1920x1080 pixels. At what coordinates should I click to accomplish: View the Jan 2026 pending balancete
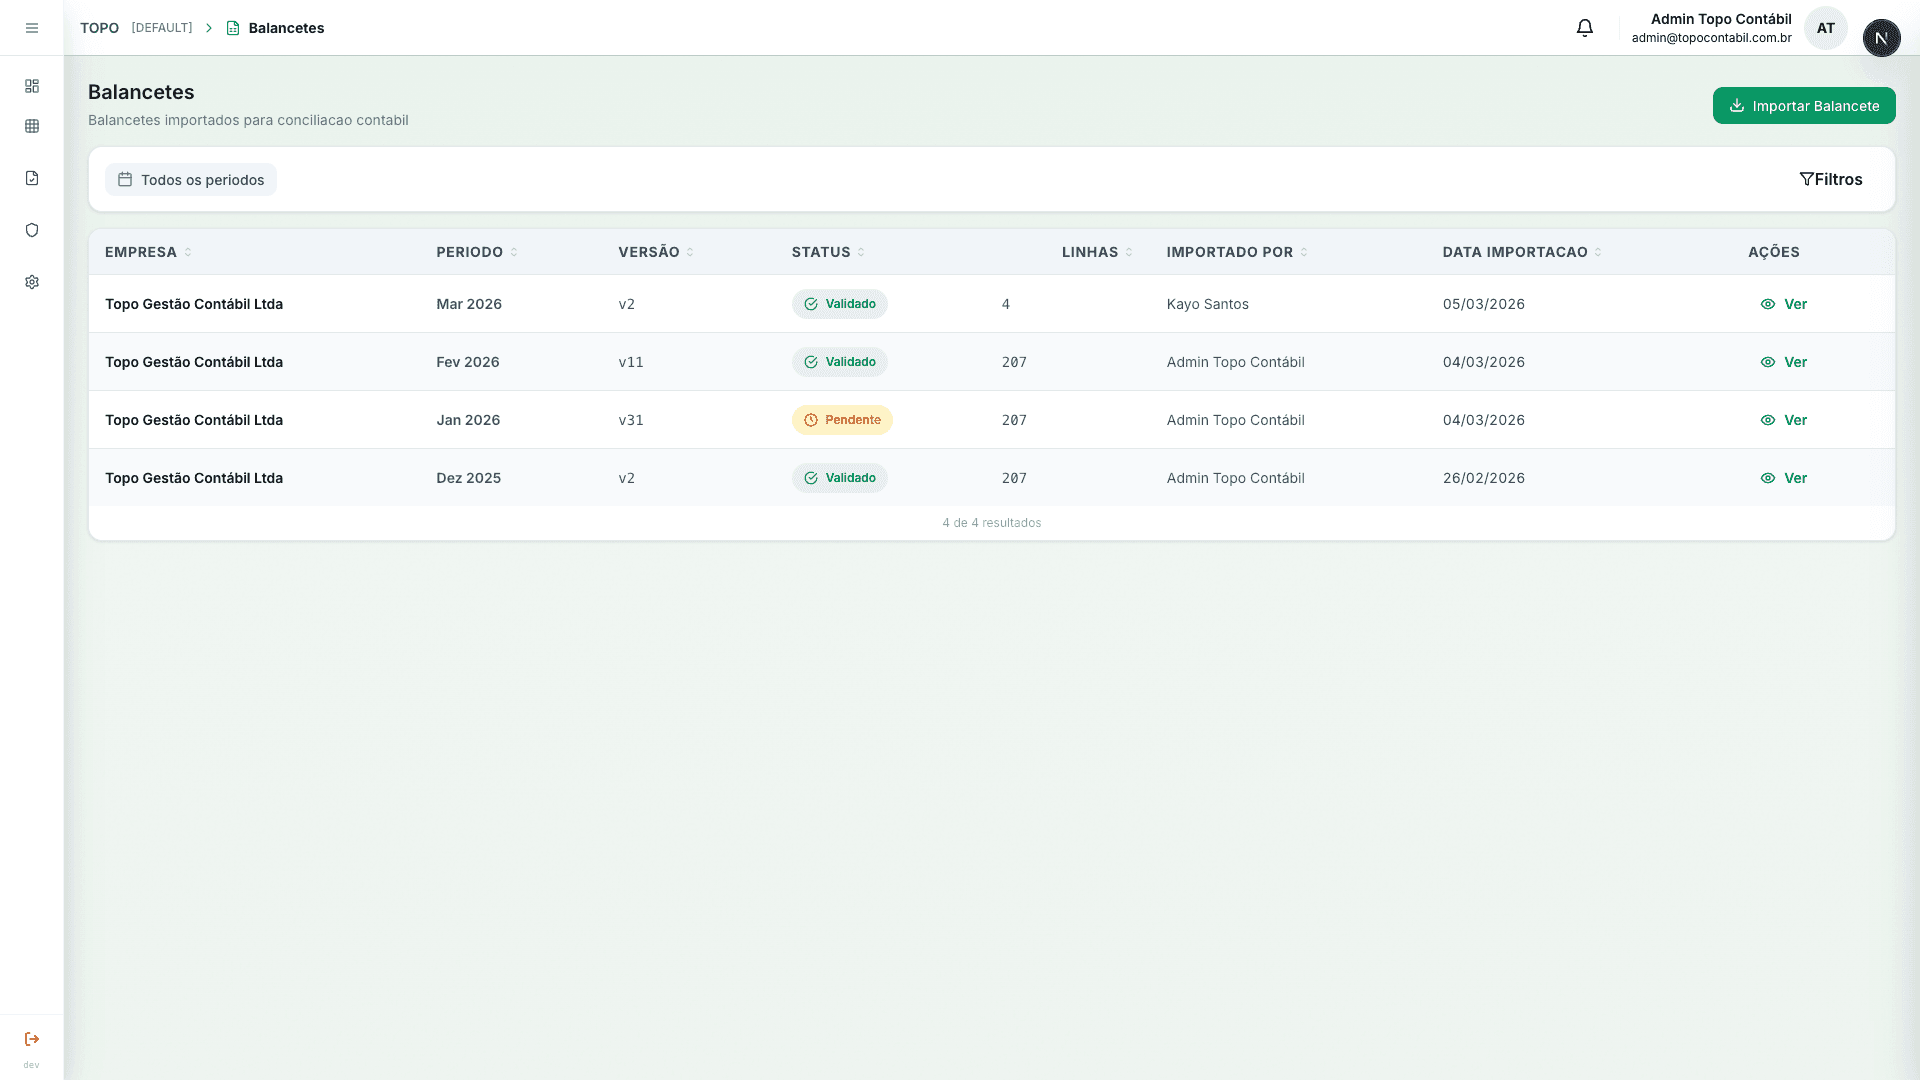(x=1784, y=420)
